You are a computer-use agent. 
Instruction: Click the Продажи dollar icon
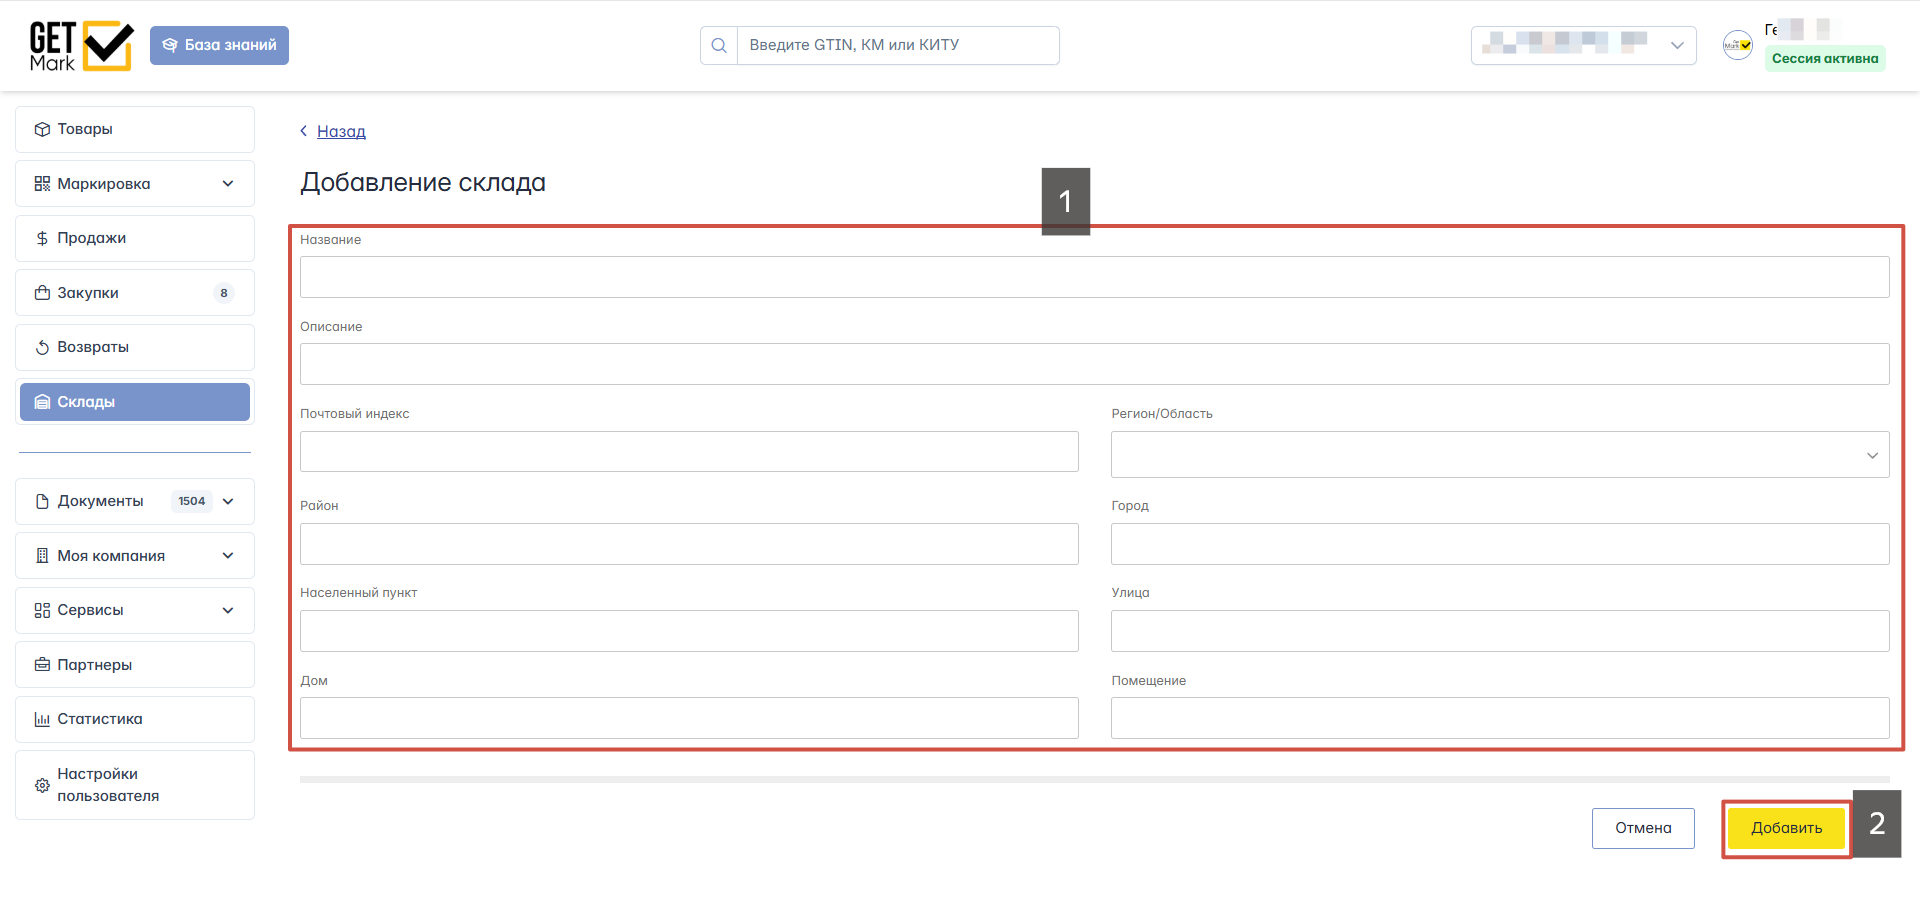coord(42,238)
